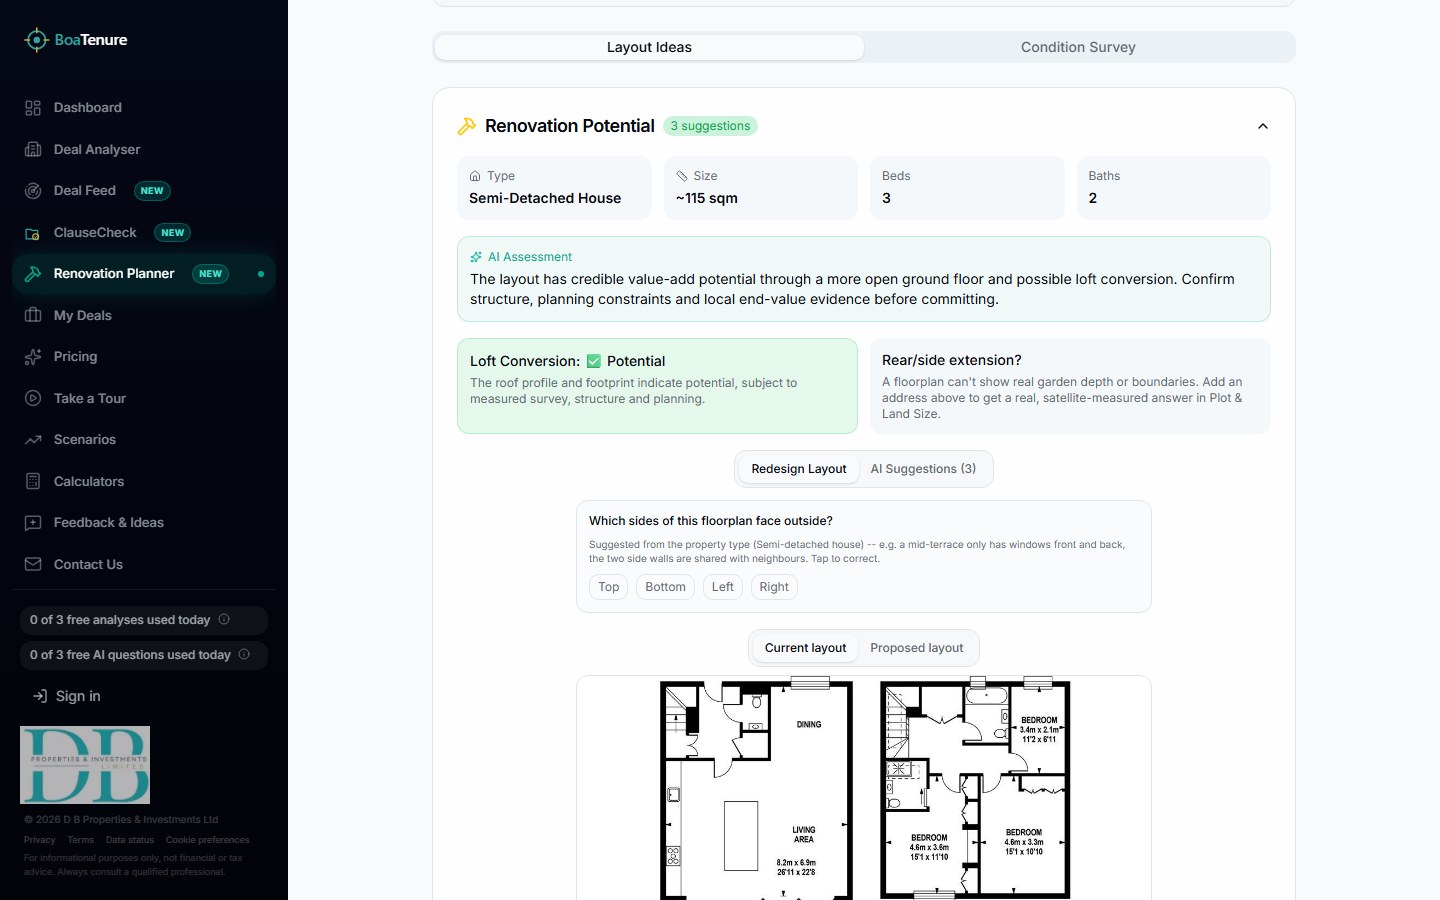Viewport: 1440px width, 900px height.
Task: Click the Scenarios trend-line icon
Action: tap(33, 440)
